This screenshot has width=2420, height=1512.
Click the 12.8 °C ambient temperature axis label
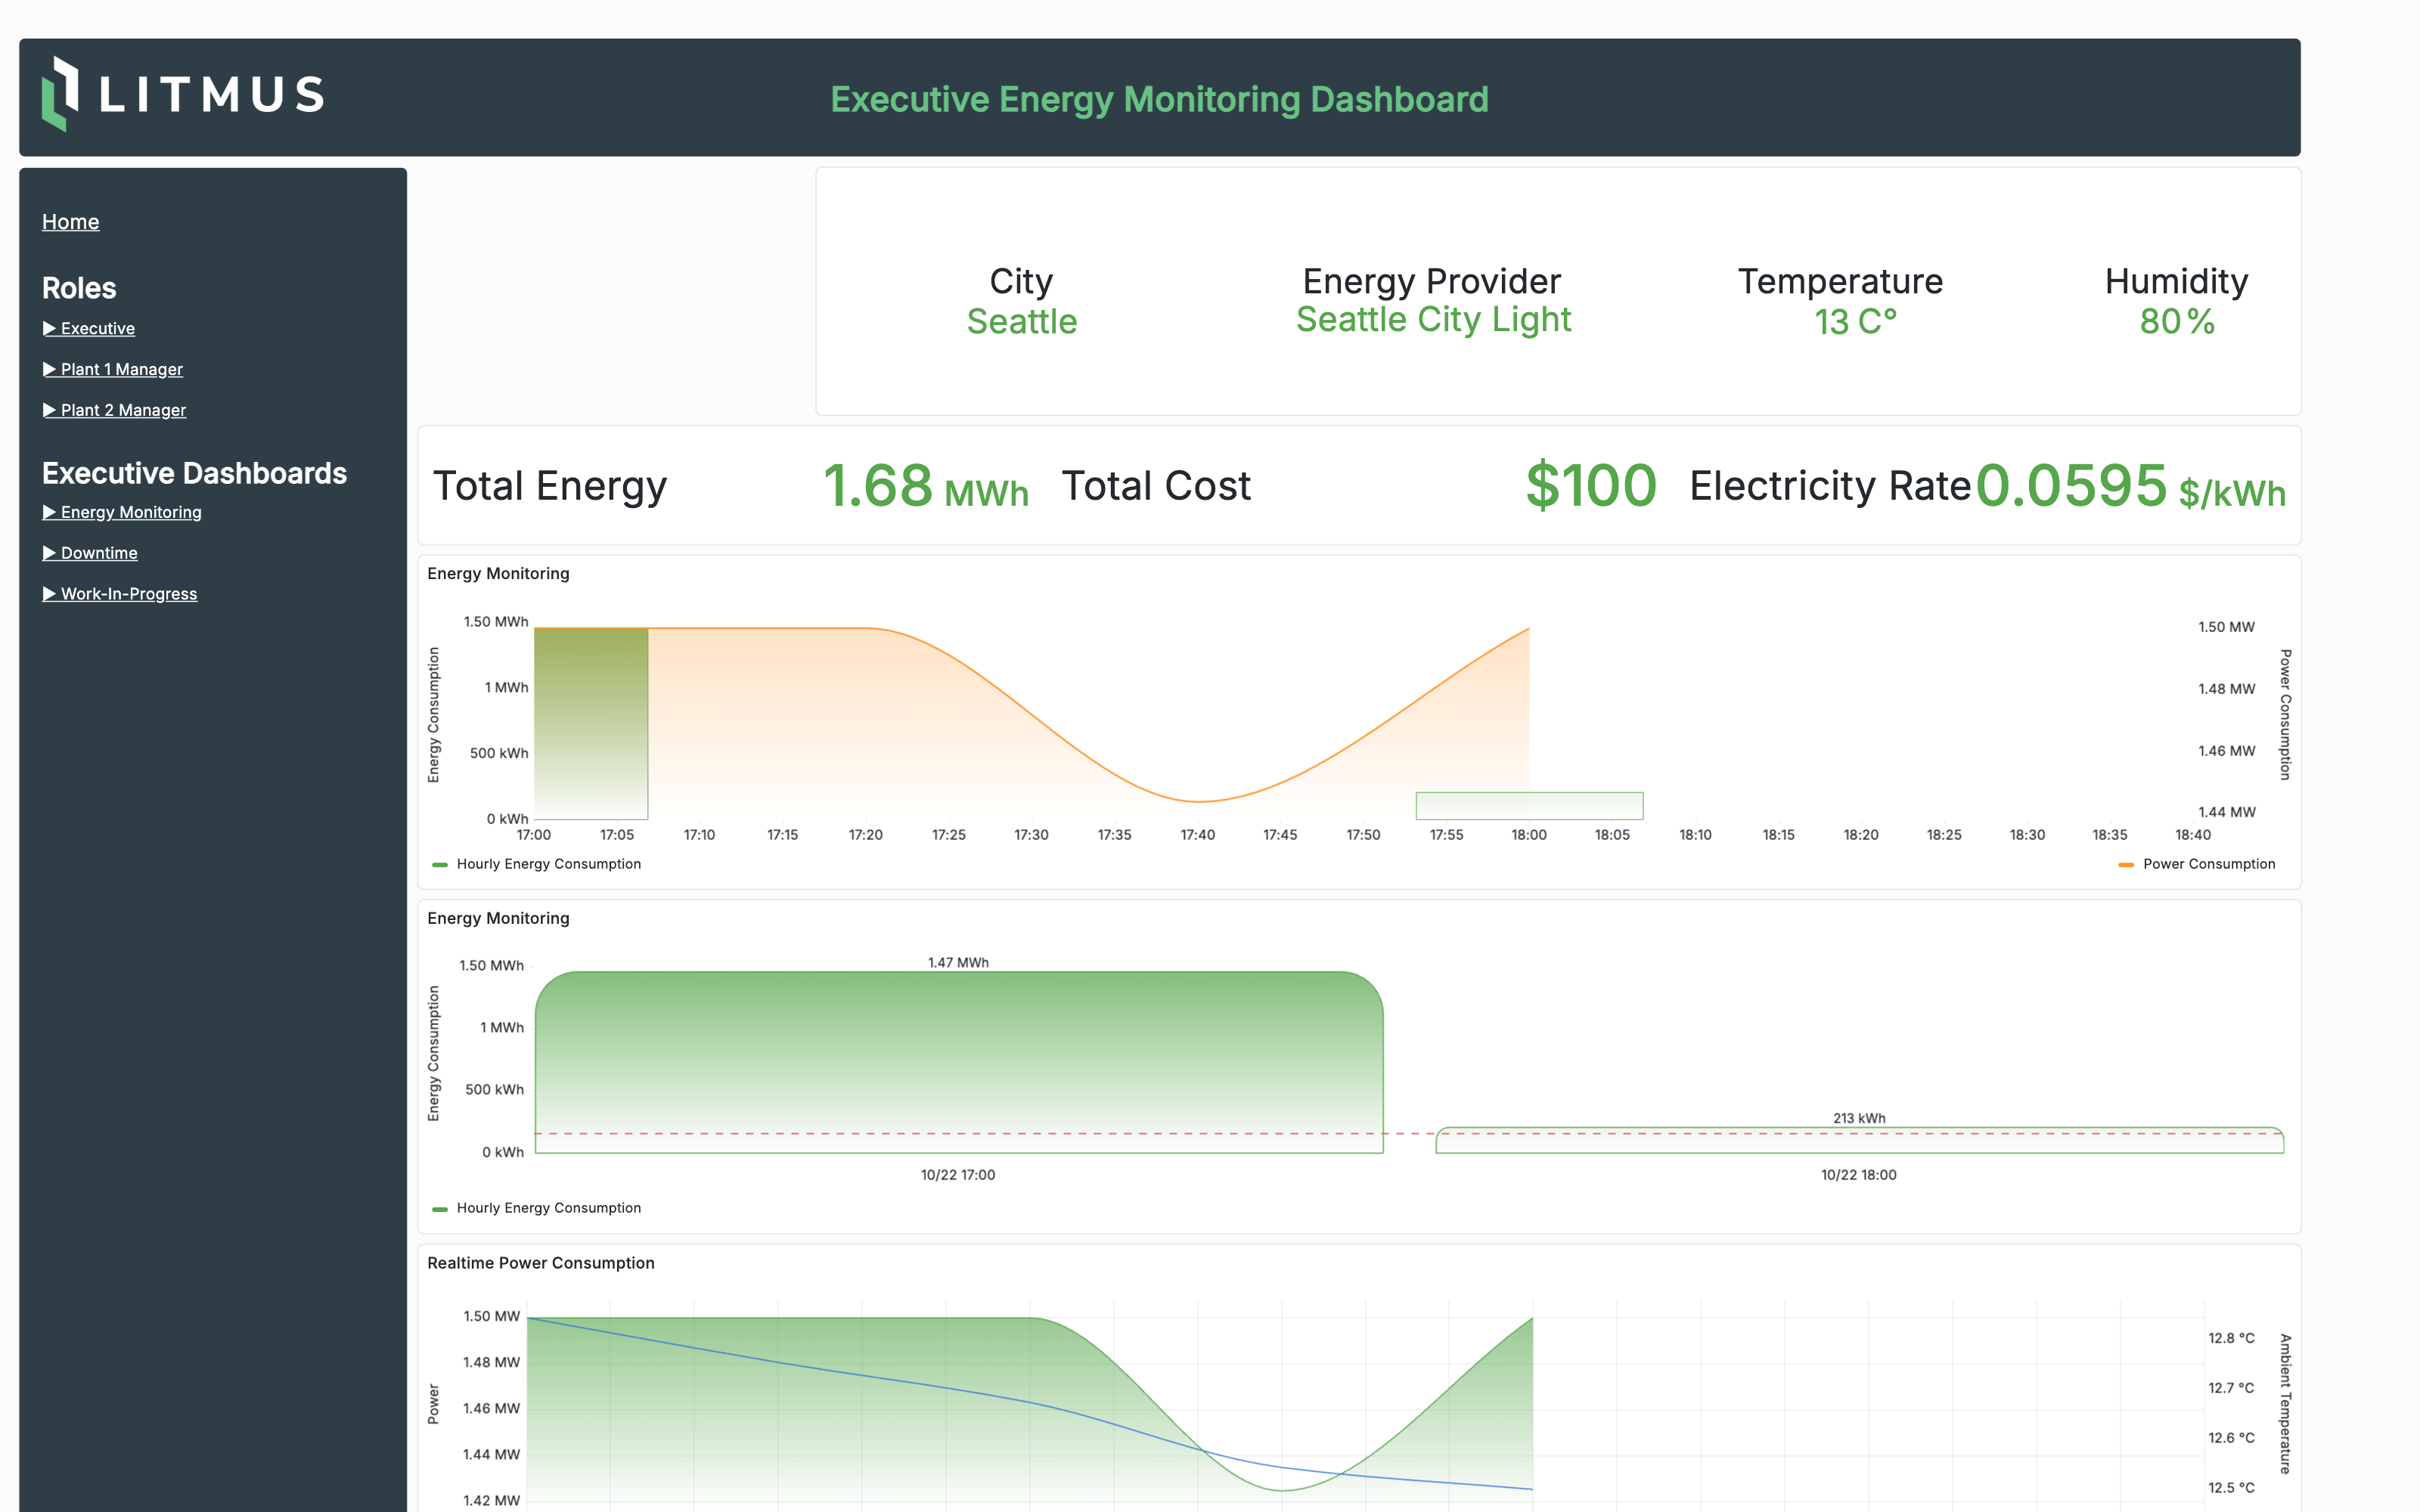pyautogui.click(x=2231, y=1338)
